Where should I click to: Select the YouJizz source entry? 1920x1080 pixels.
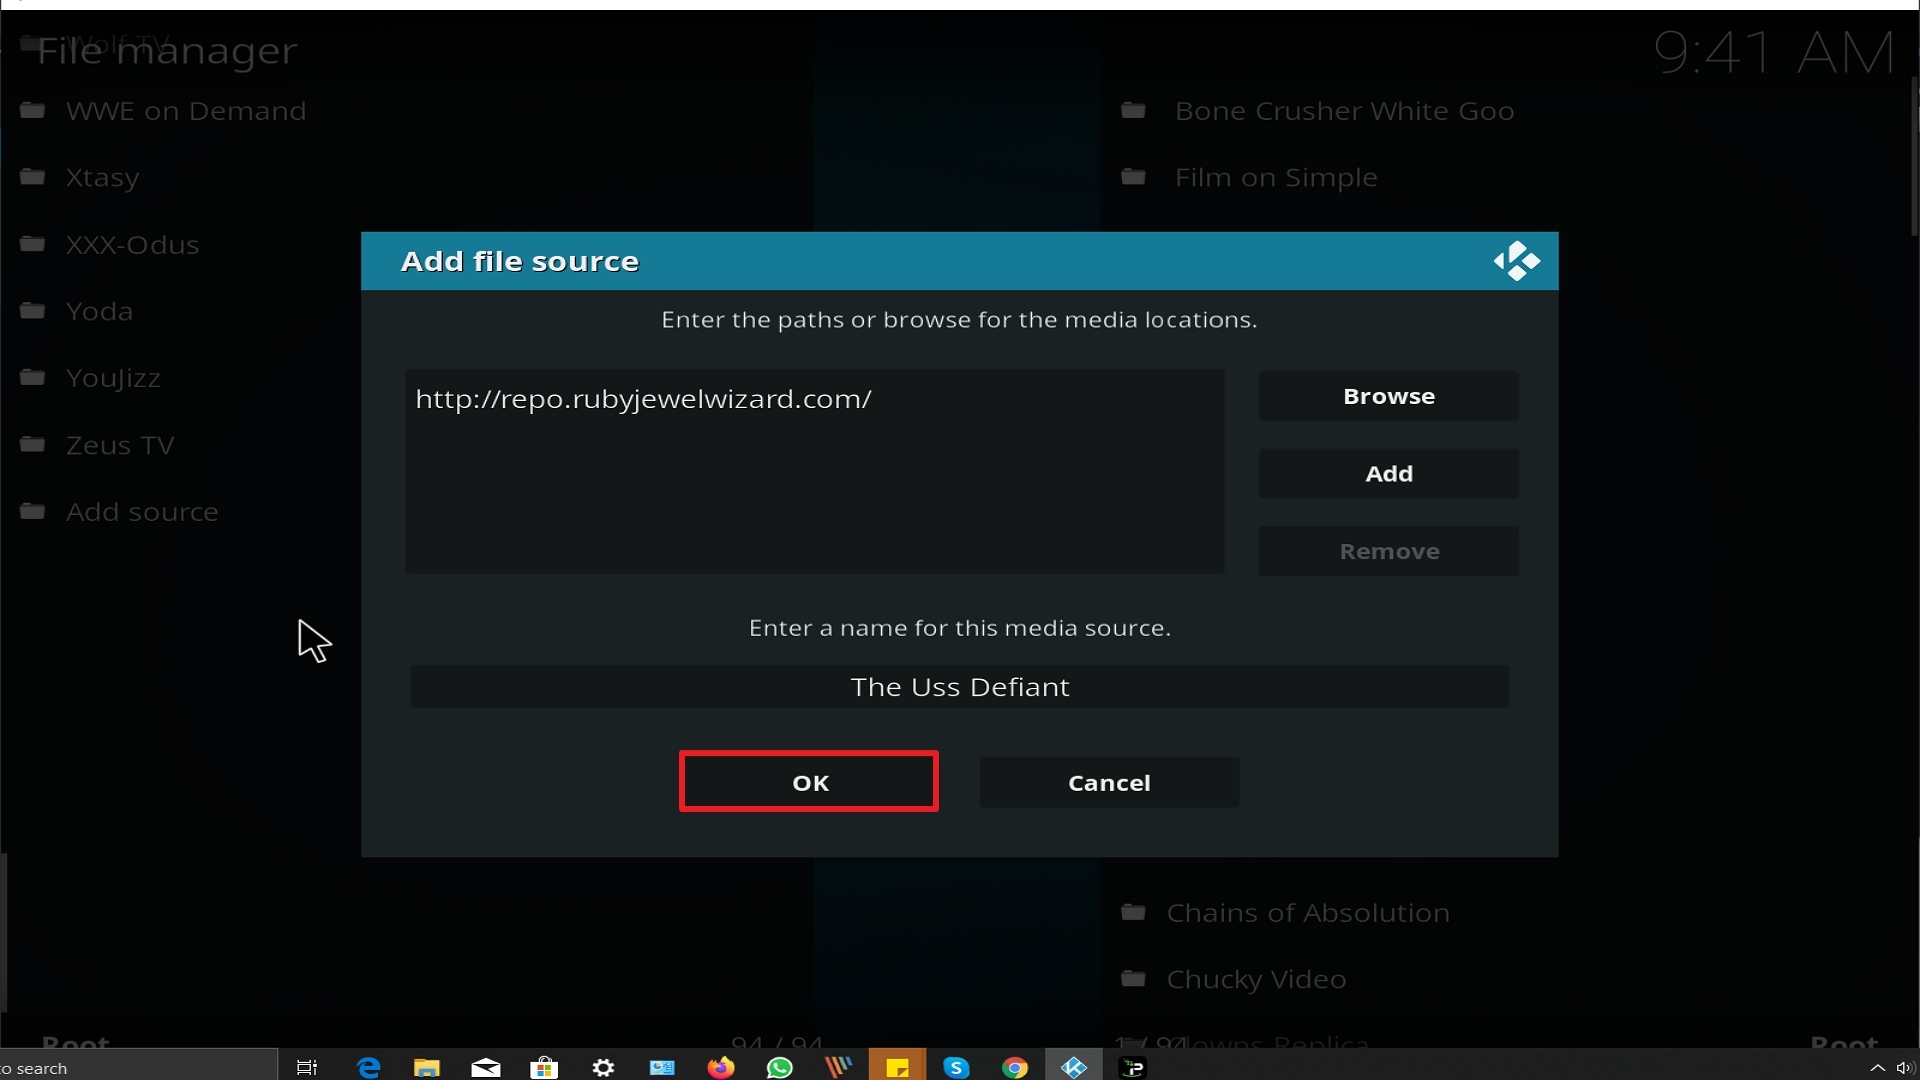(113, 378)
